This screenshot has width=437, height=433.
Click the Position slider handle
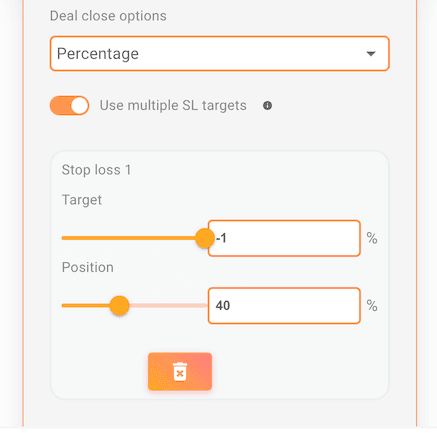pos(119,305)
